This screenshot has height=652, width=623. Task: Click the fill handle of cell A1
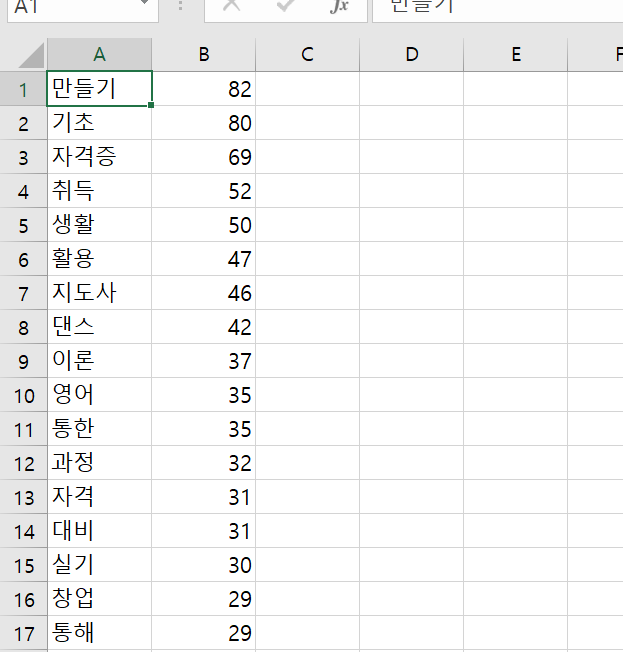151,105
